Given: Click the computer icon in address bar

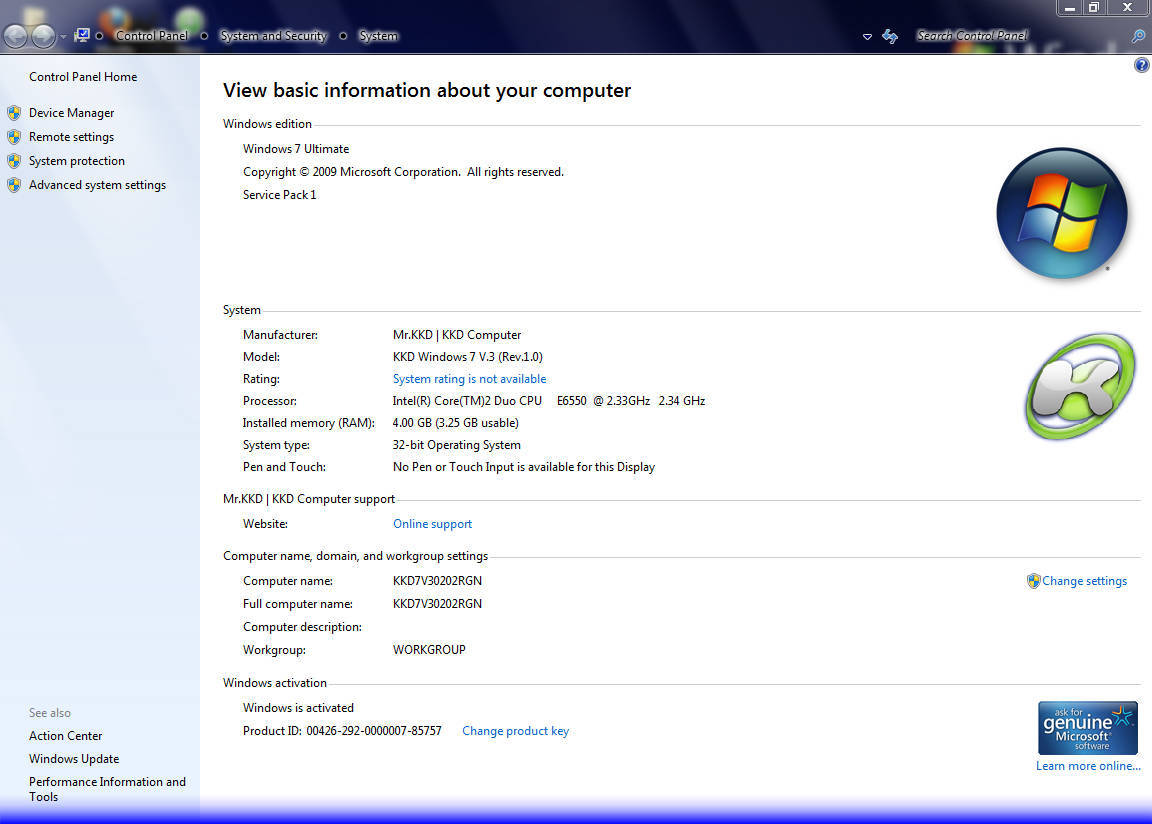Looking at the screenshot, I should [x=82, y=35].
